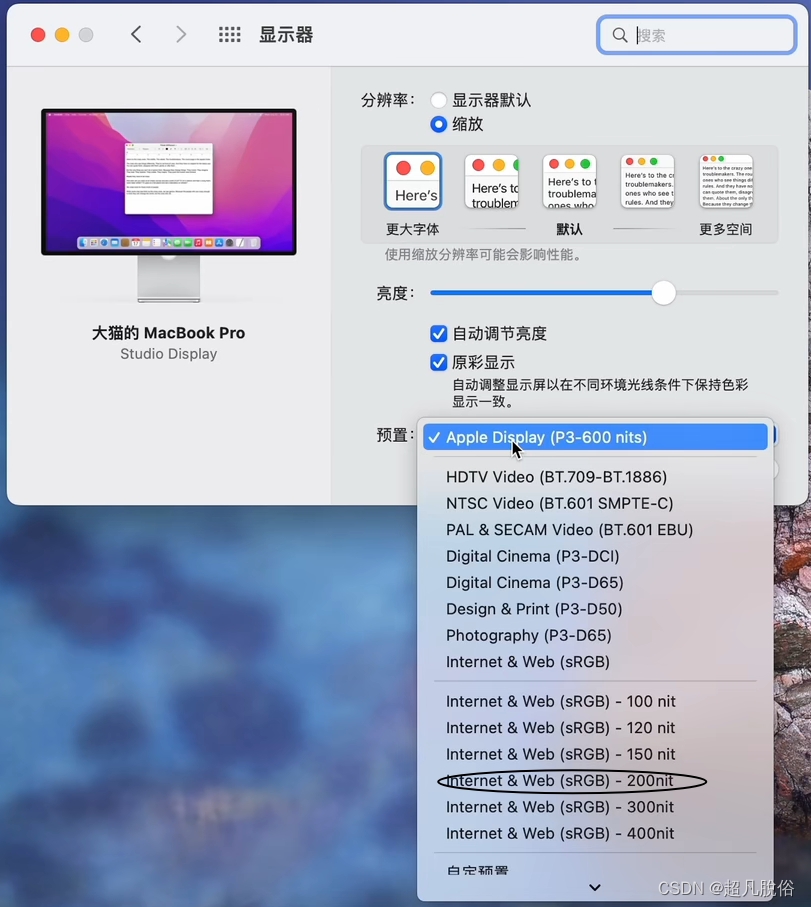
Task: Toggle the 原彩显示 True Tone checkbox
Action: [438, 363]
